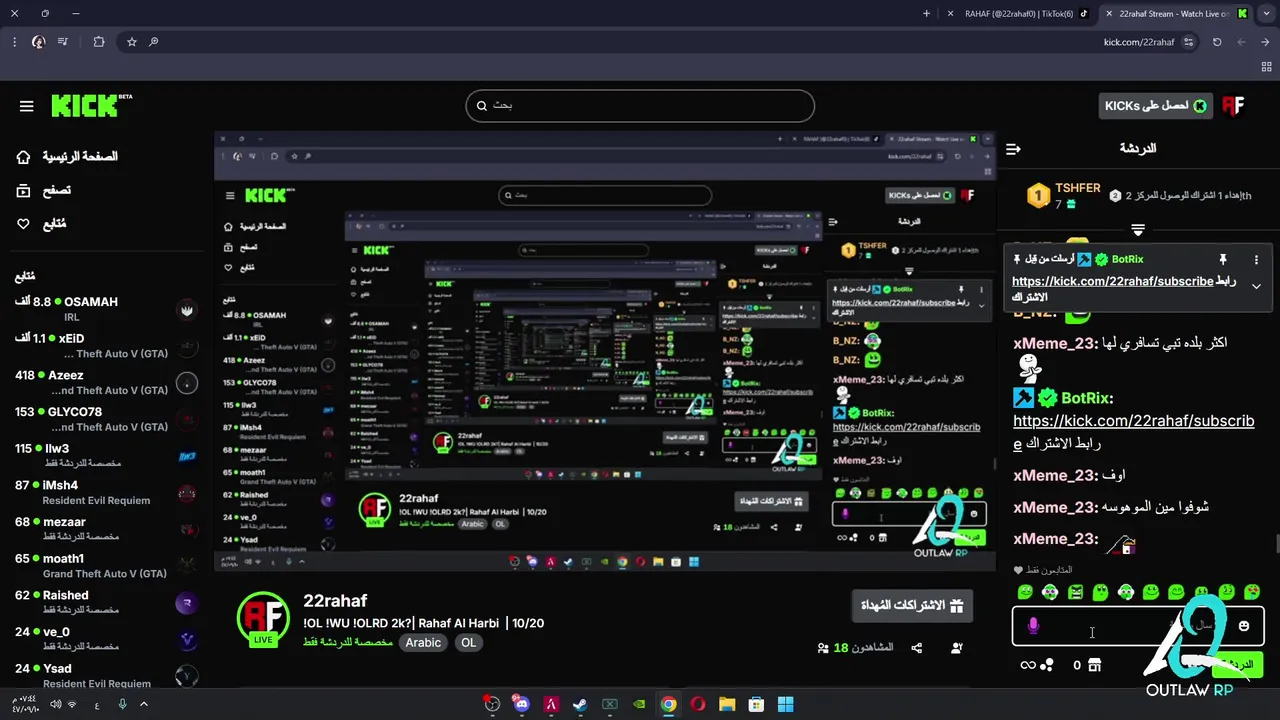
Task: Click the purple microphone icon in chat box
Action: pyautogui.click(x=1033, y=626)
